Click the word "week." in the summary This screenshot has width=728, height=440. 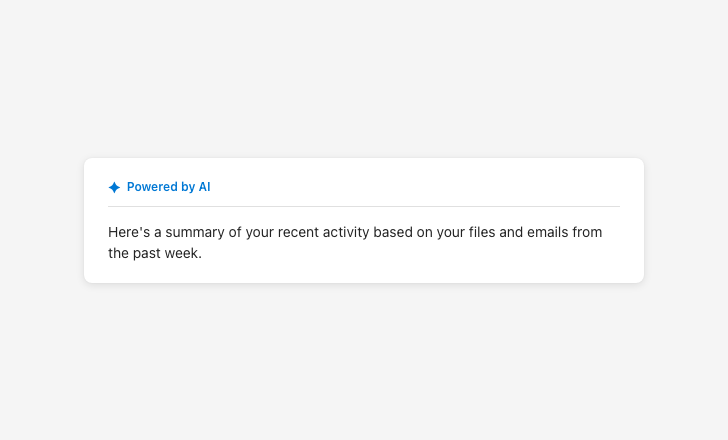tap(183, 254)
